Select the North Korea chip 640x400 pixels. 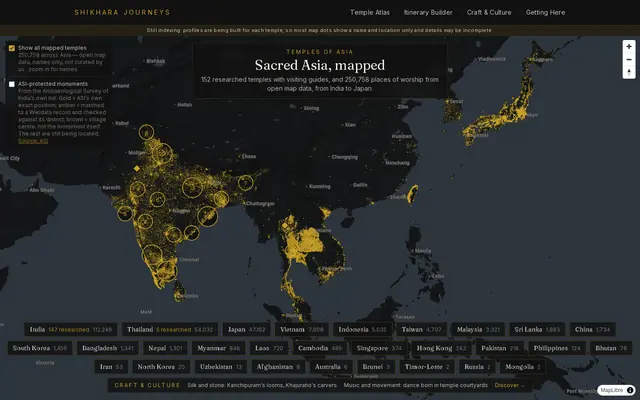pos(161,367)
